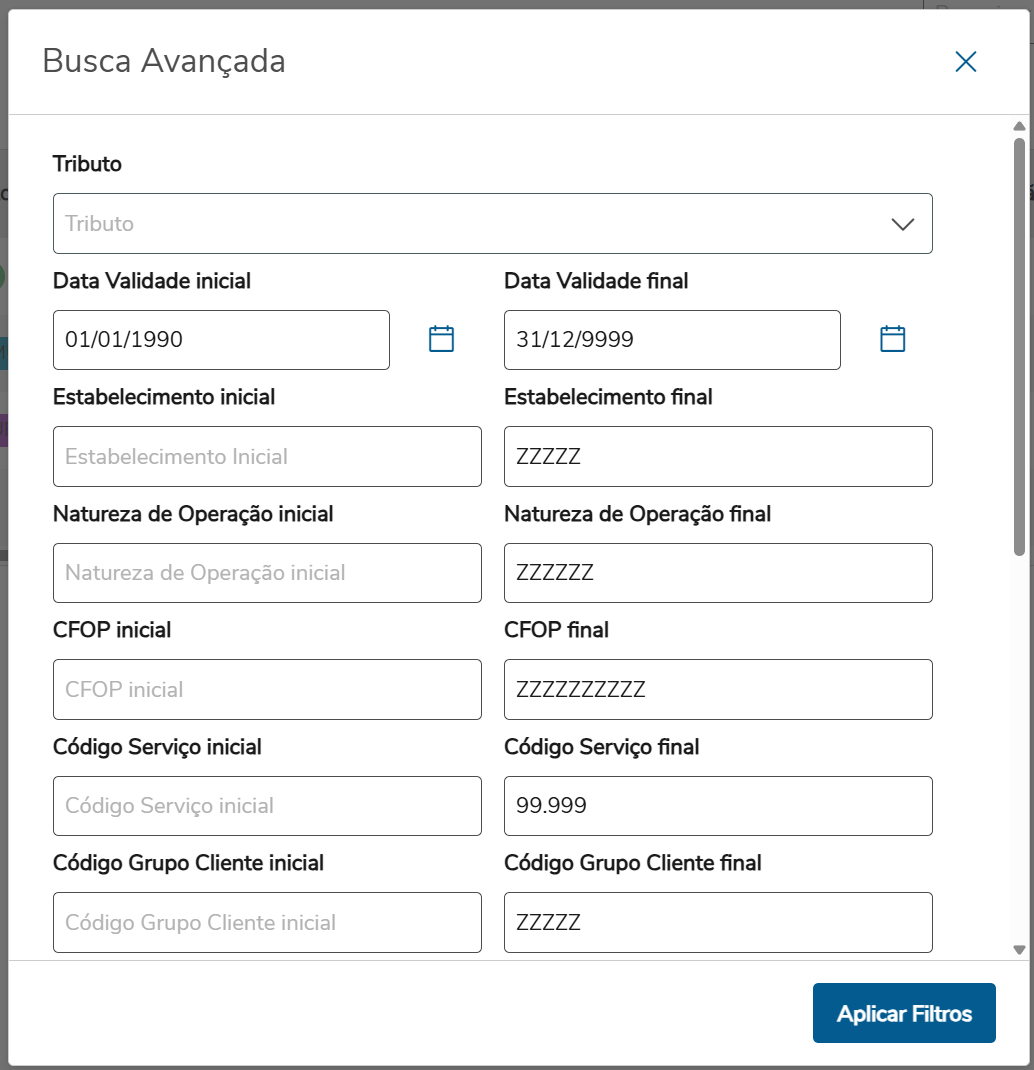Edit the Código Serviço final value
The height and width of the screenshot is (1070, 1034).
(x=718, y=806)
